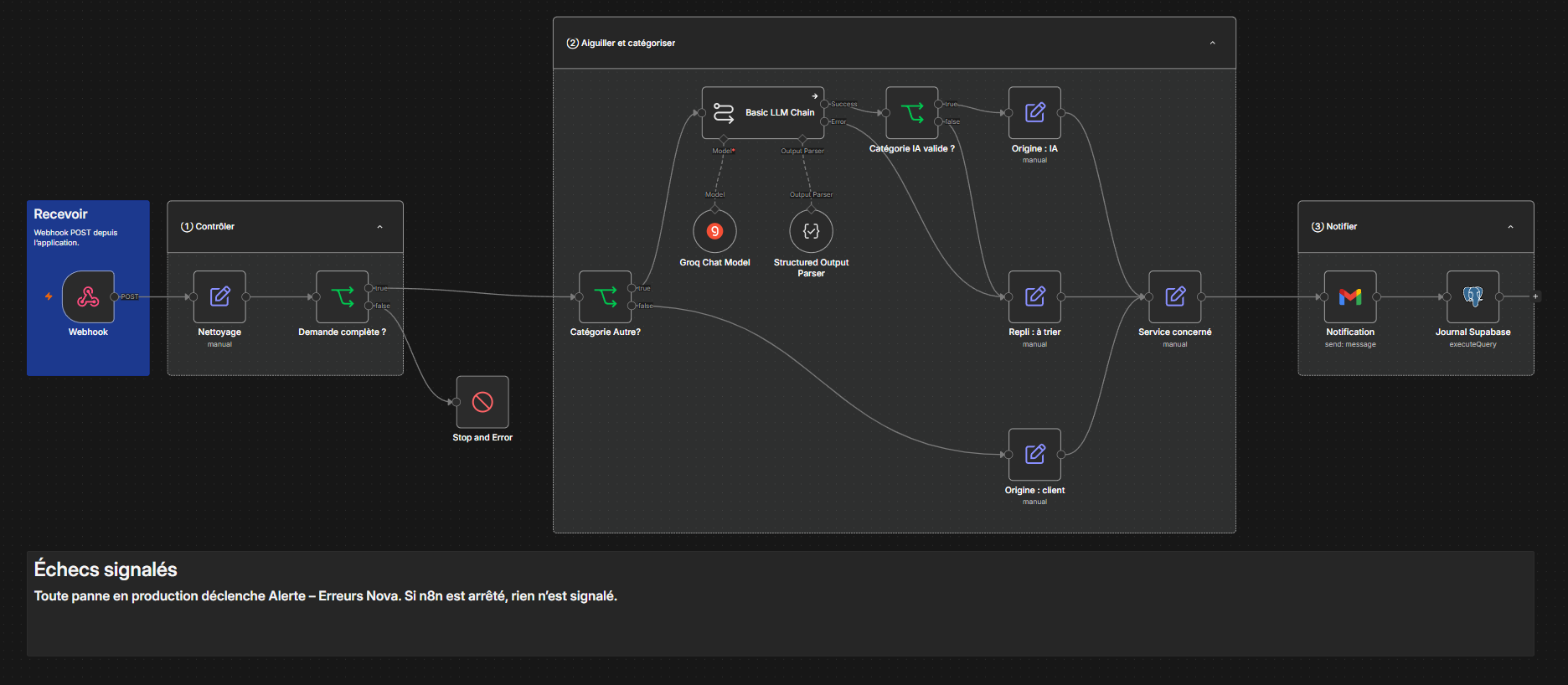Open the Journal Supabase Postgres node
1568x685 pixels.
tap(1473, 296)
